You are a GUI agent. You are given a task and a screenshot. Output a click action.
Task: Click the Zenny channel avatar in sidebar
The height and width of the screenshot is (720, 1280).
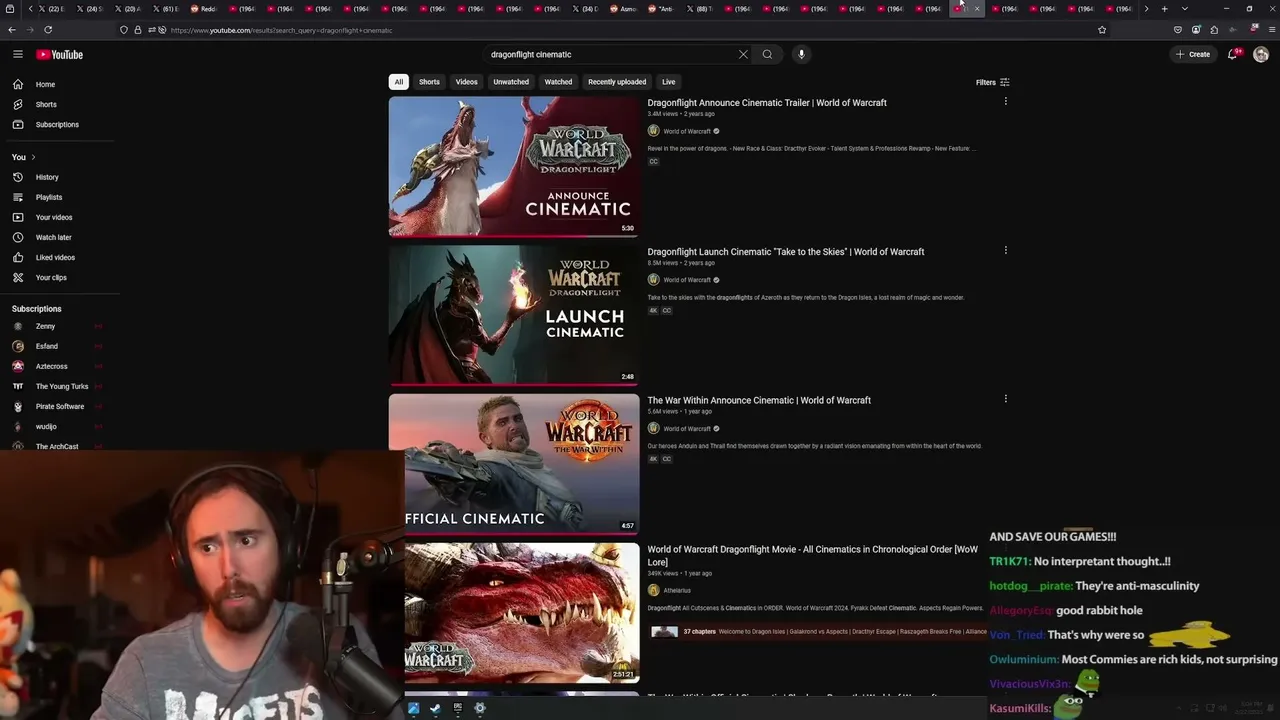pyautogui.click(x=18, y=326)
